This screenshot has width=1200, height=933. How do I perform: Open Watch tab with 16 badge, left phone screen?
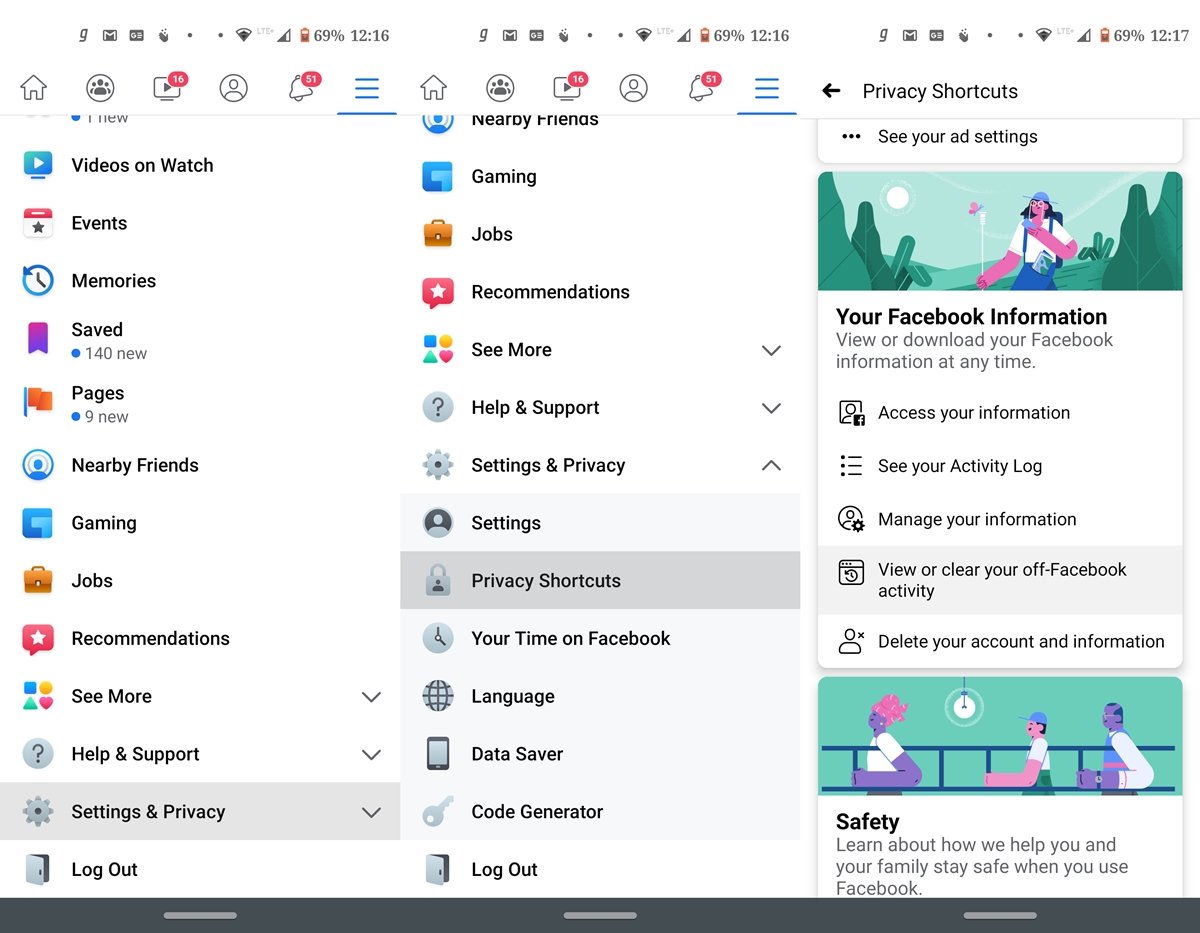pos(168,87)
